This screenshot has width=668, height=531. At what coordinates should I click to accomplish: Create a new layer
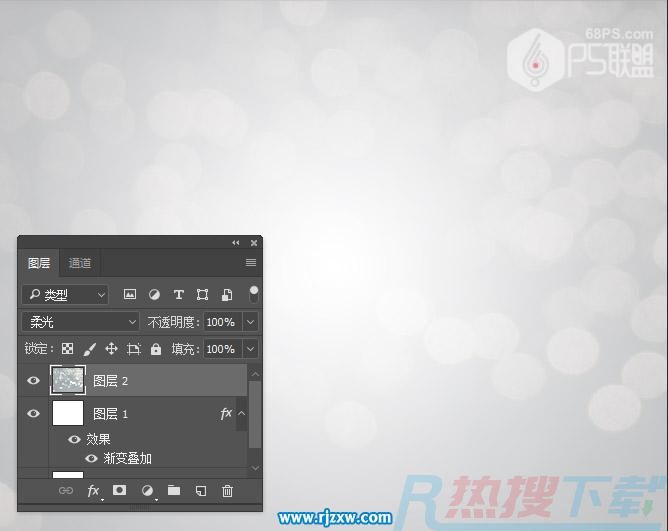(x=201, y=491)
